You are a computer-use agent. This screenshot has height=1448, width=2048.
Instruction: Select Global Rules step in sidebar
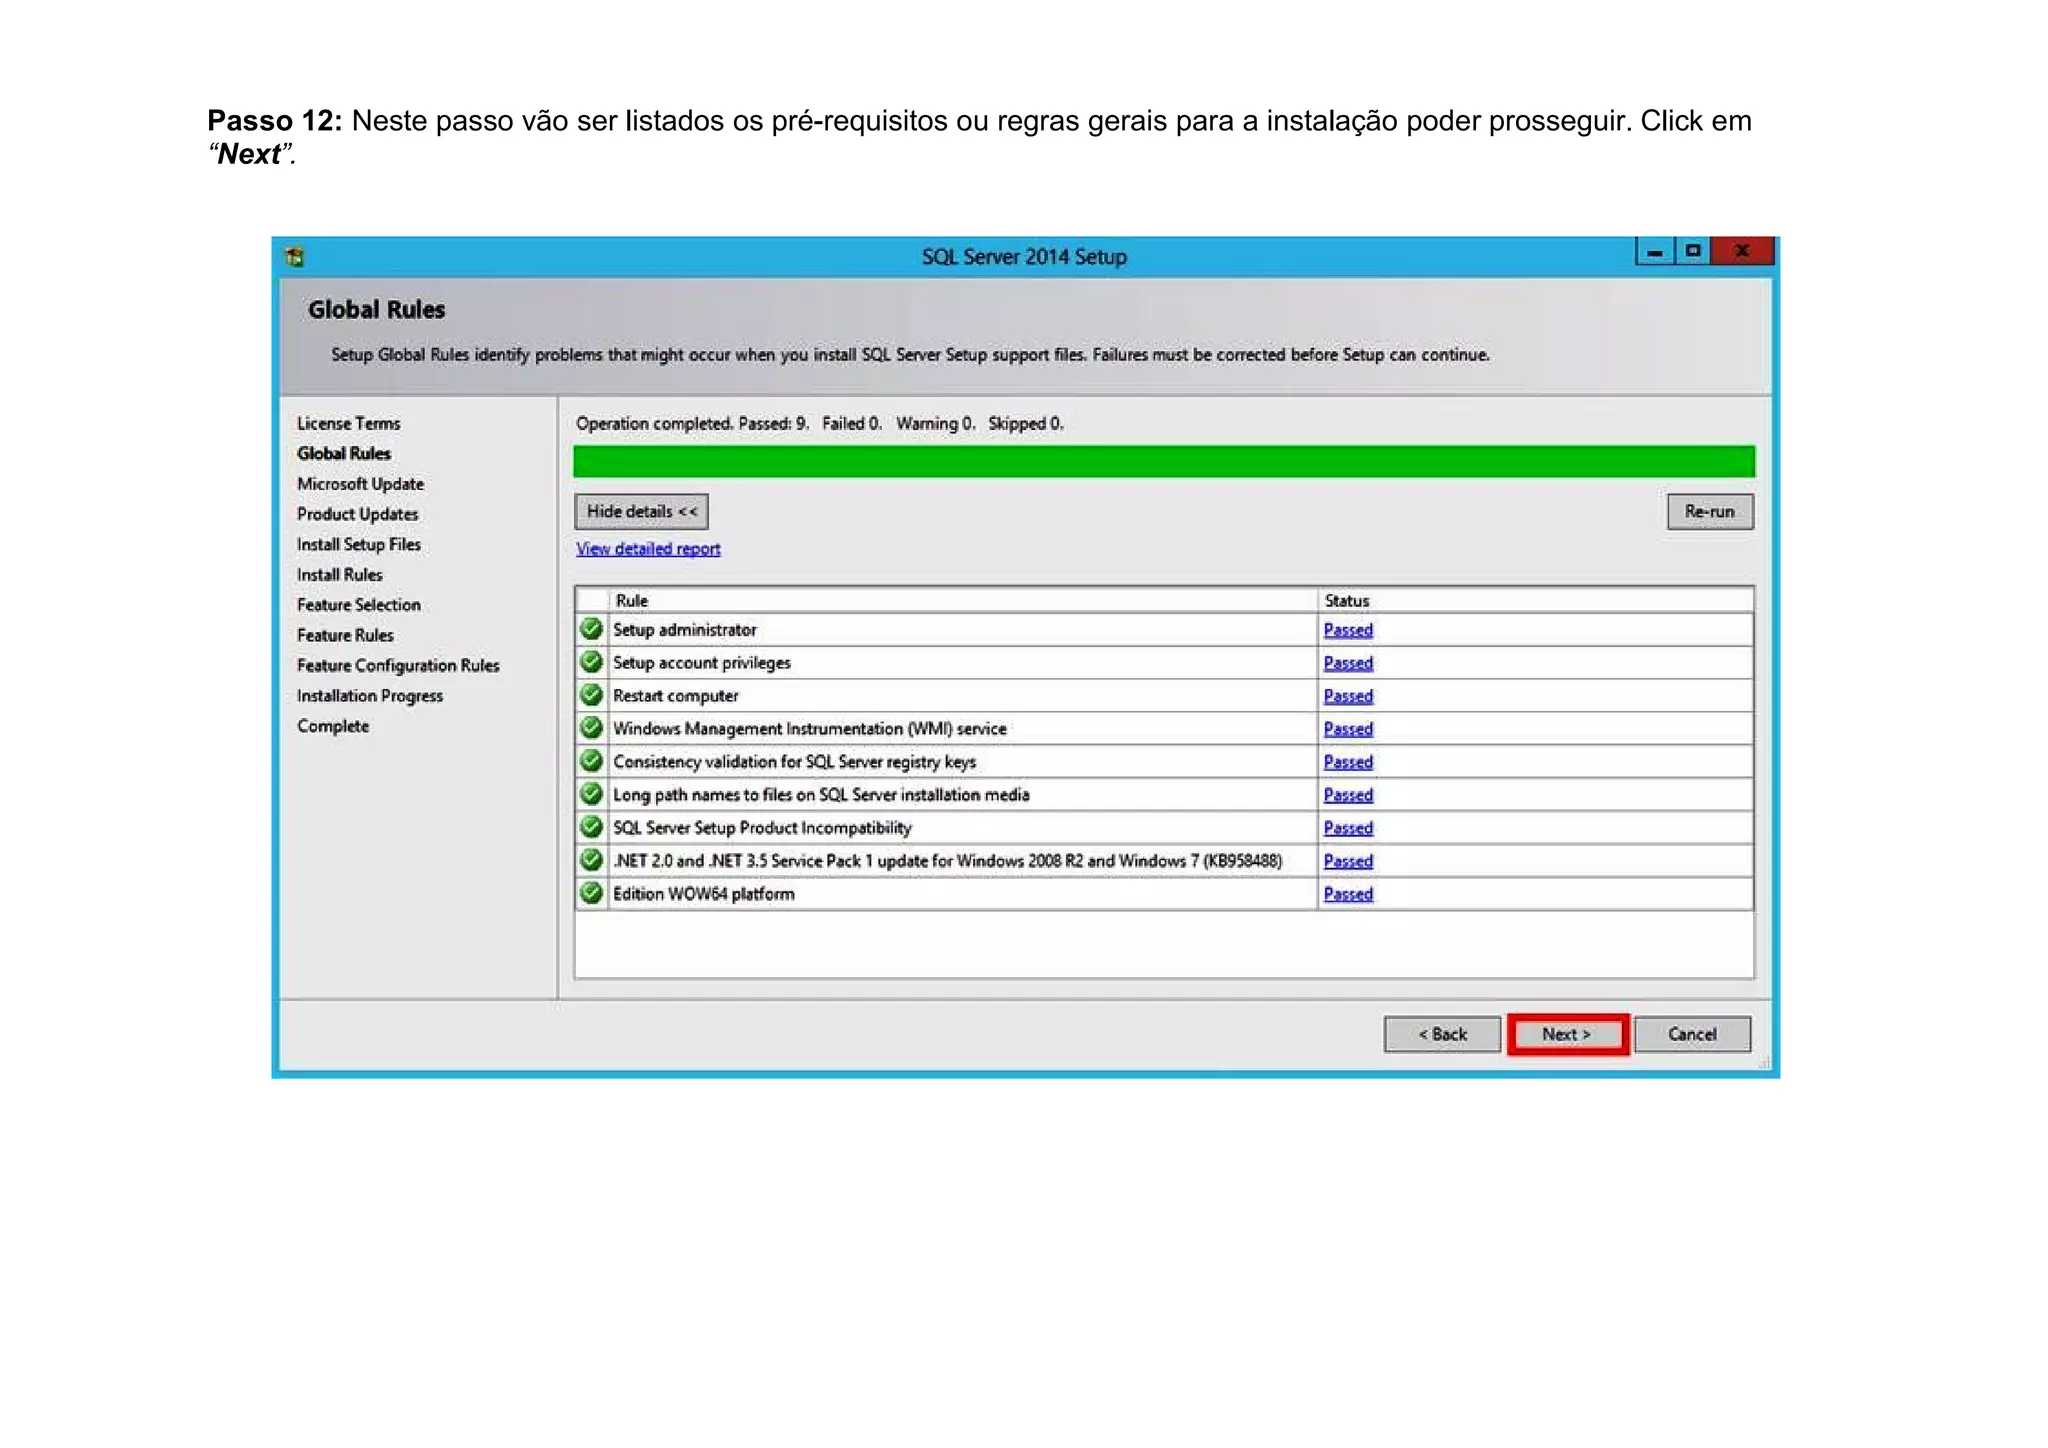343,453
